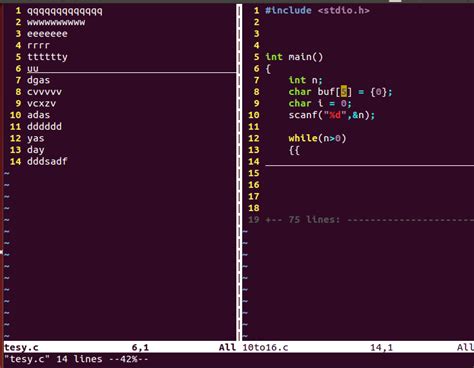Click the vertical split divider between panes
This screenshot has height=368, width=474.
click(x=239, y=172)
